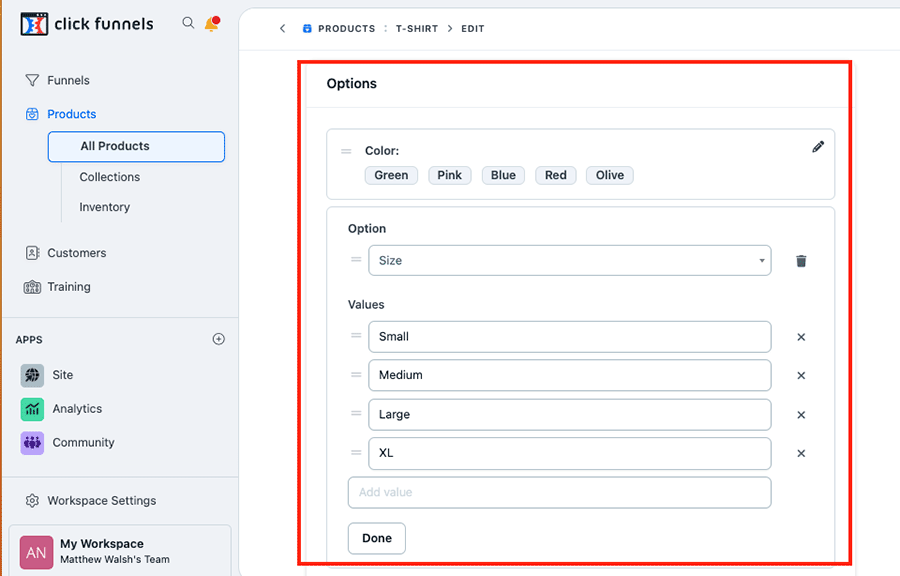Open Inventory submenu item

tap(104, 207)
